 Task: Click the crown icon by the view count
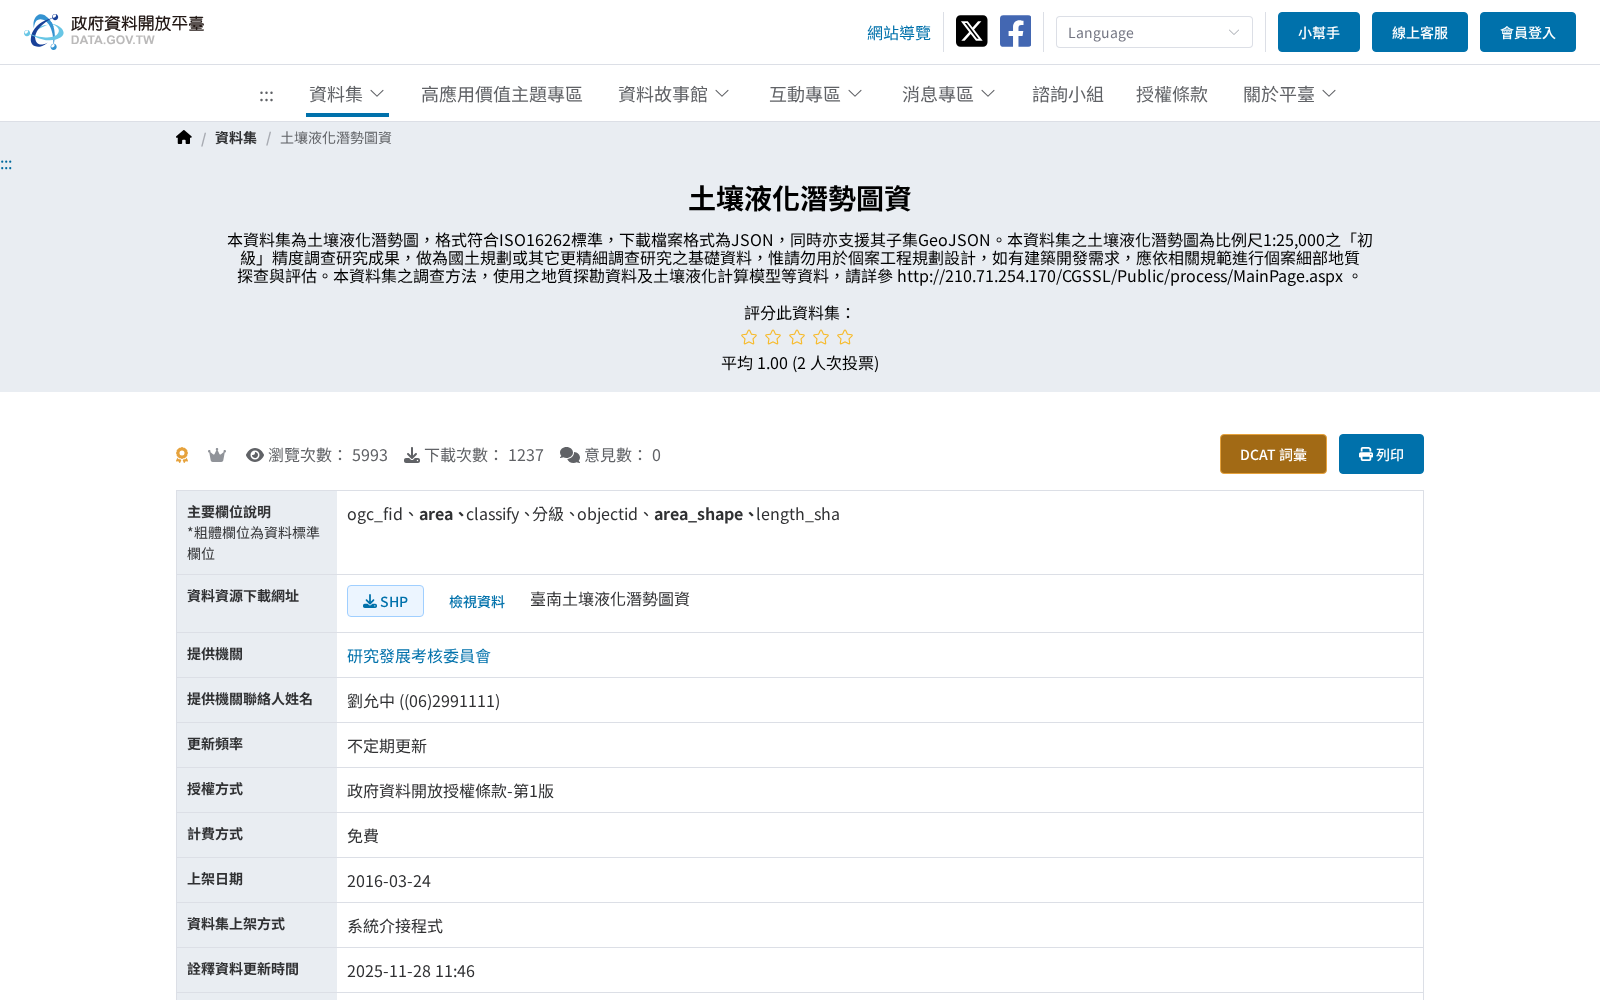tap(216, 455)
